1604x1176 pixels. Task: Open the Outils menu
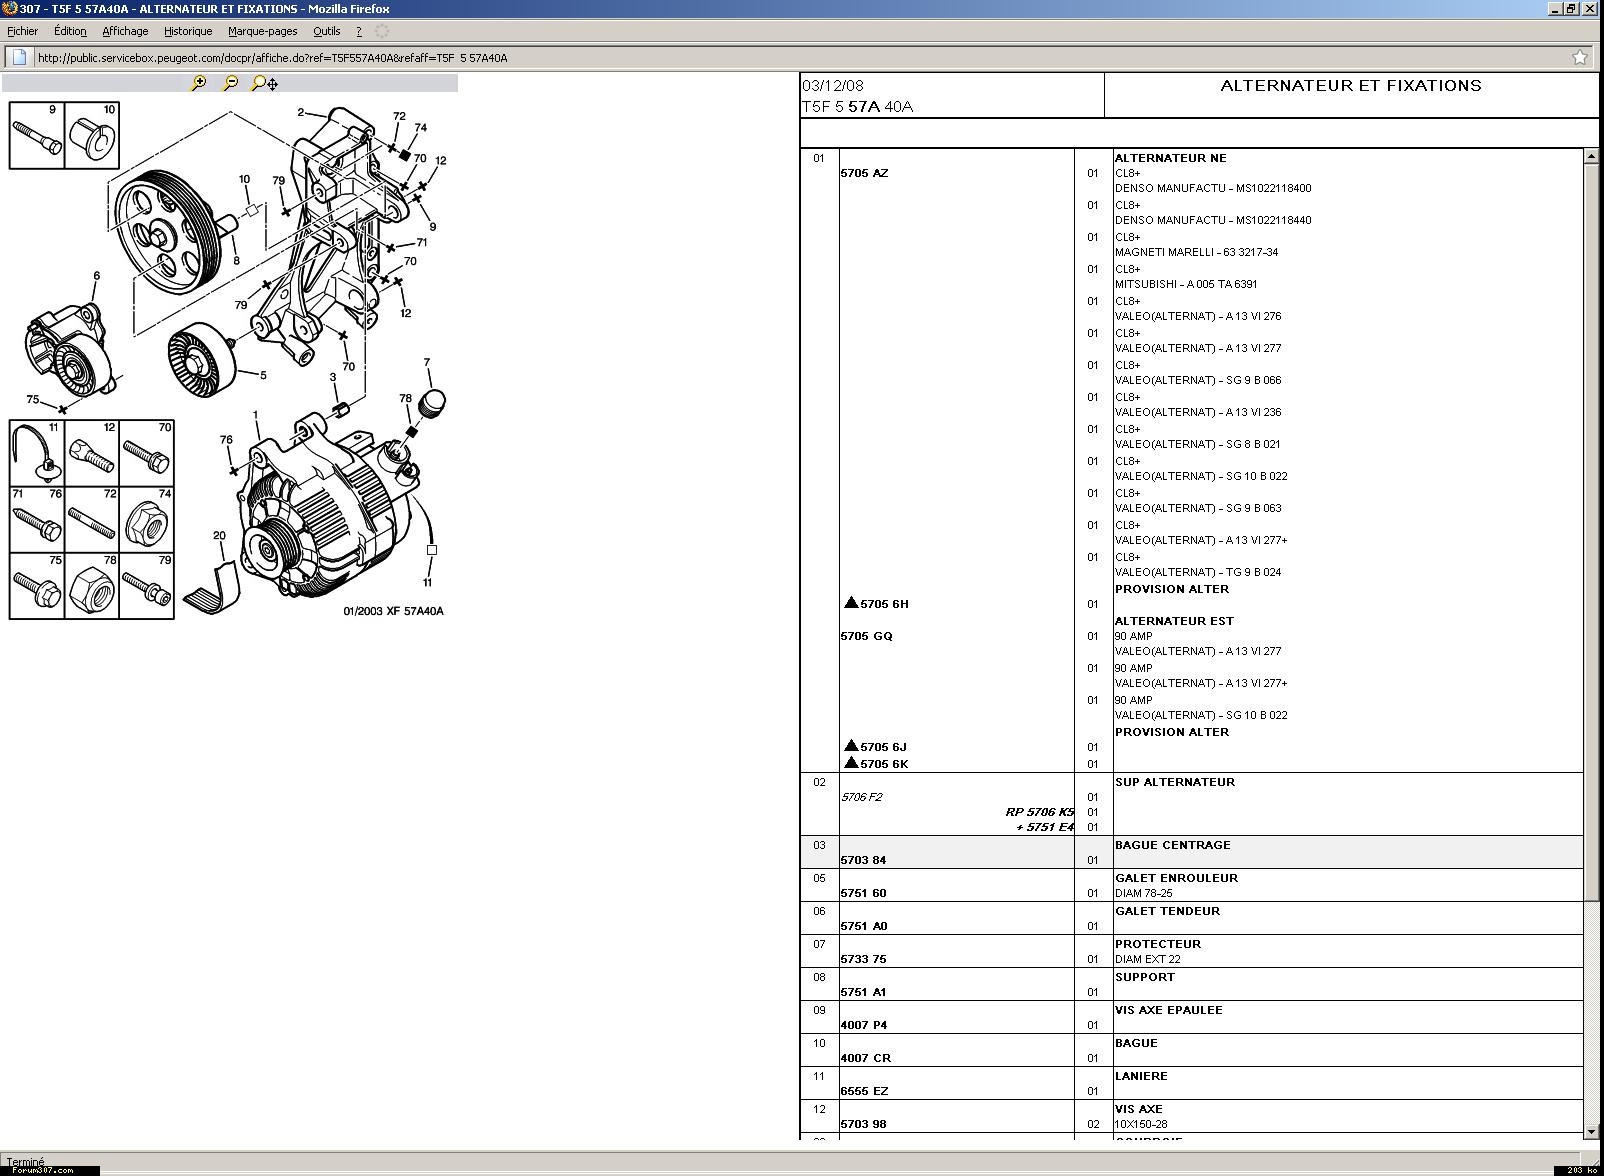[x=327, y=31]
